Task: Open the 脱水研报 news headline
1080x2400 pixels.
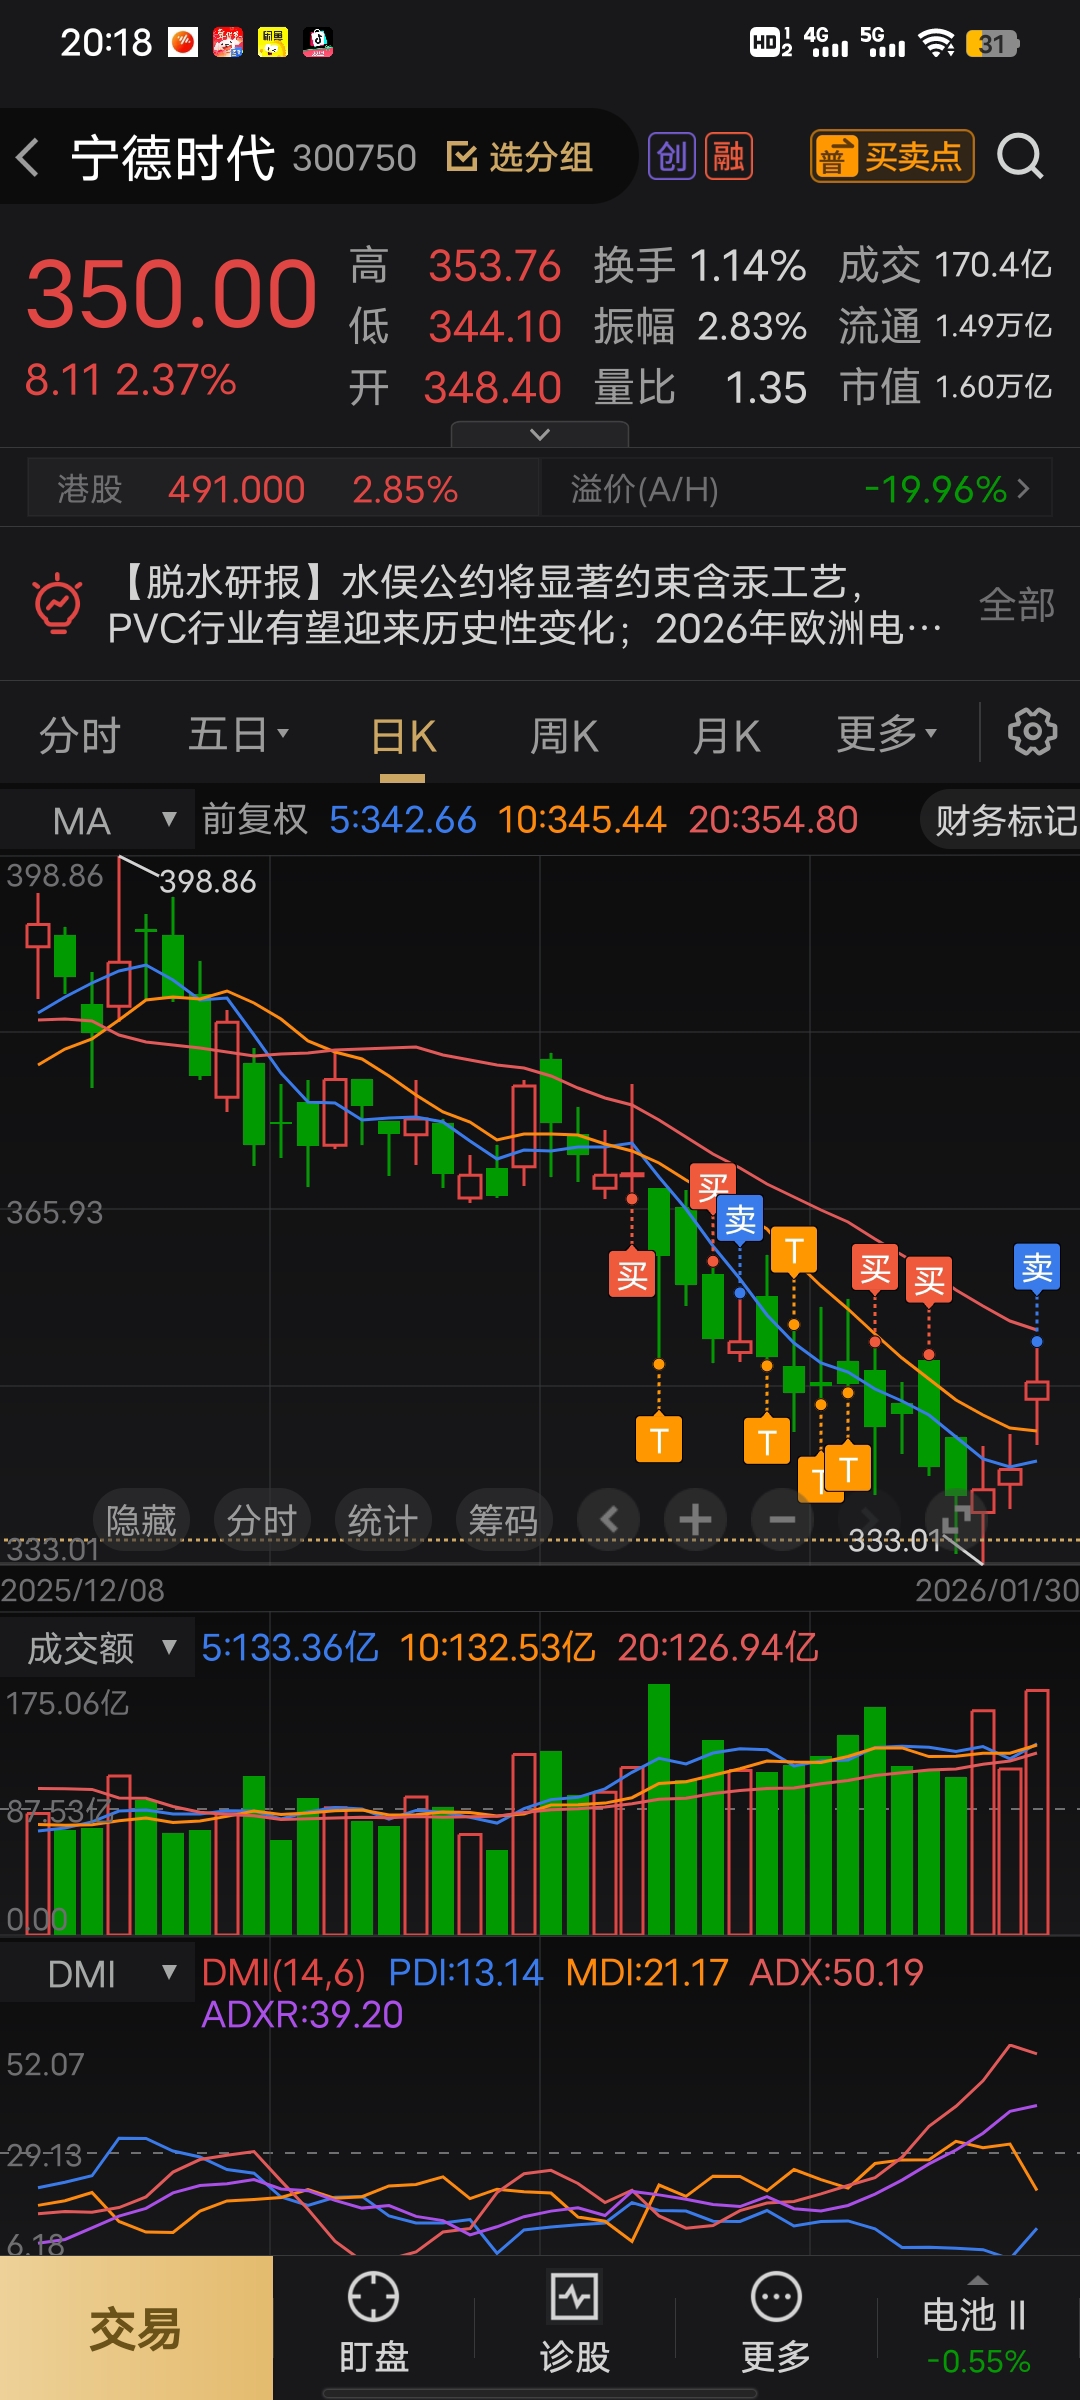Action: coord(525,605)
